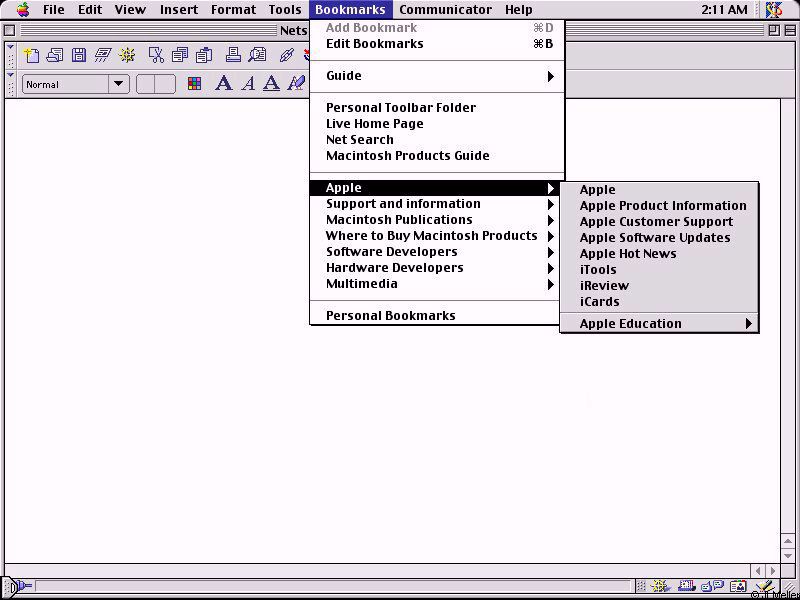Click the Save (floppy disk) icon
Image resolution: width=800 pixels, height=600 pixels.
(78, 55)
